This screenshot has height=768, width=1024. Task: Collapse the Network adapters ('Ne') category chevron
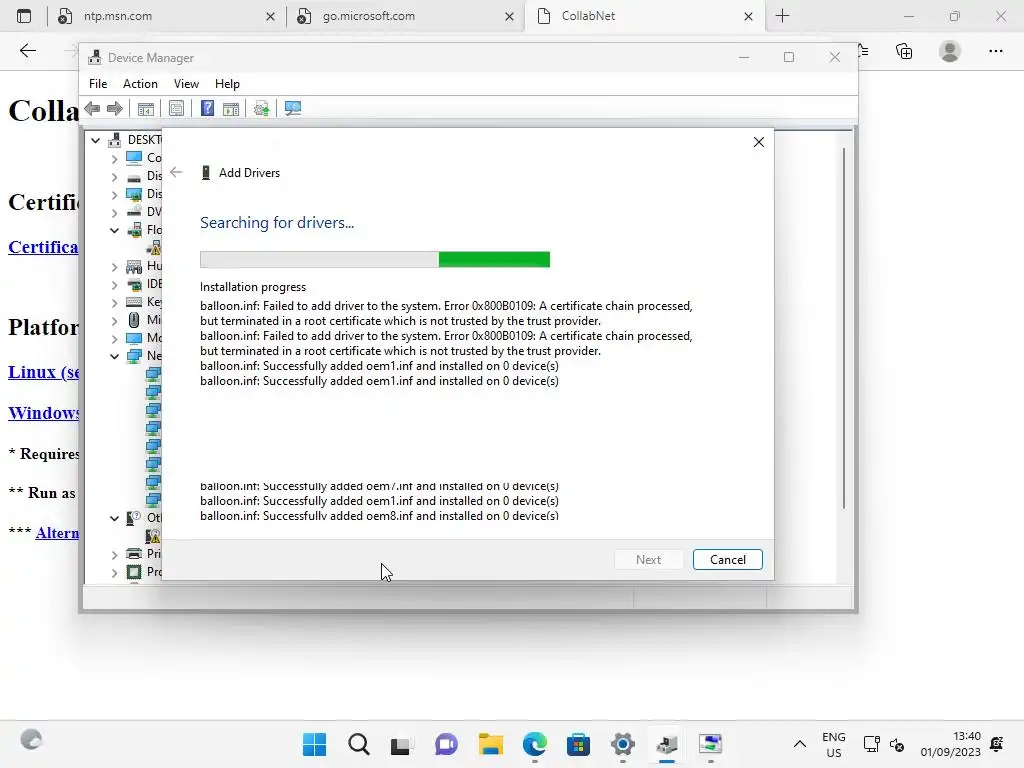click(114, 356)
